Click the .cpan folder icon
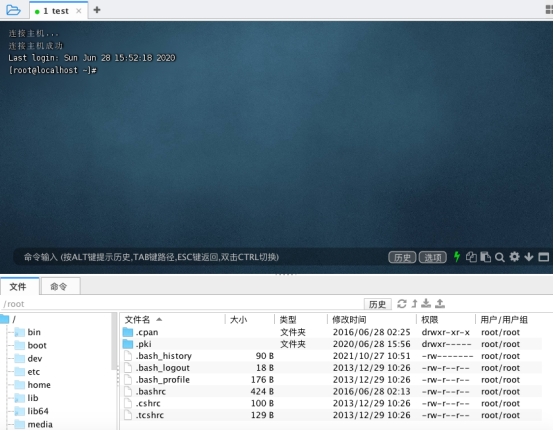The image size is (554, 431). point(128,332)
